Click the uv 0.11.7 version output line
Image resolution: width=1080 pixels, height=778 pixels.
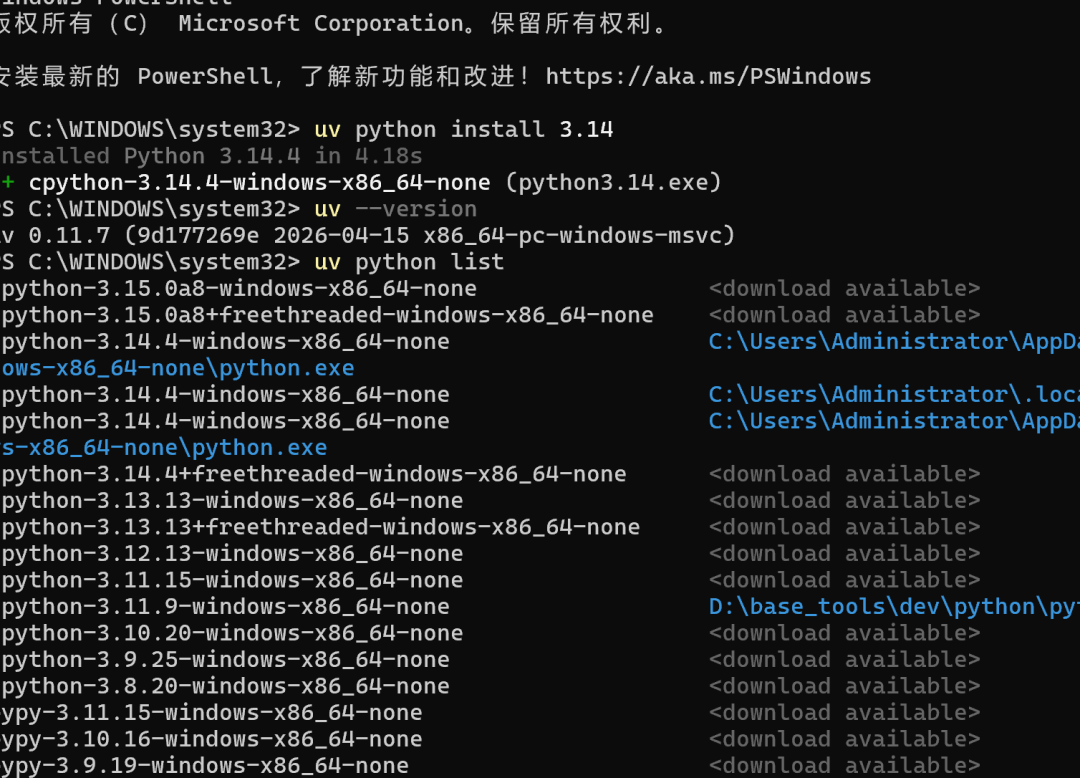368,235
